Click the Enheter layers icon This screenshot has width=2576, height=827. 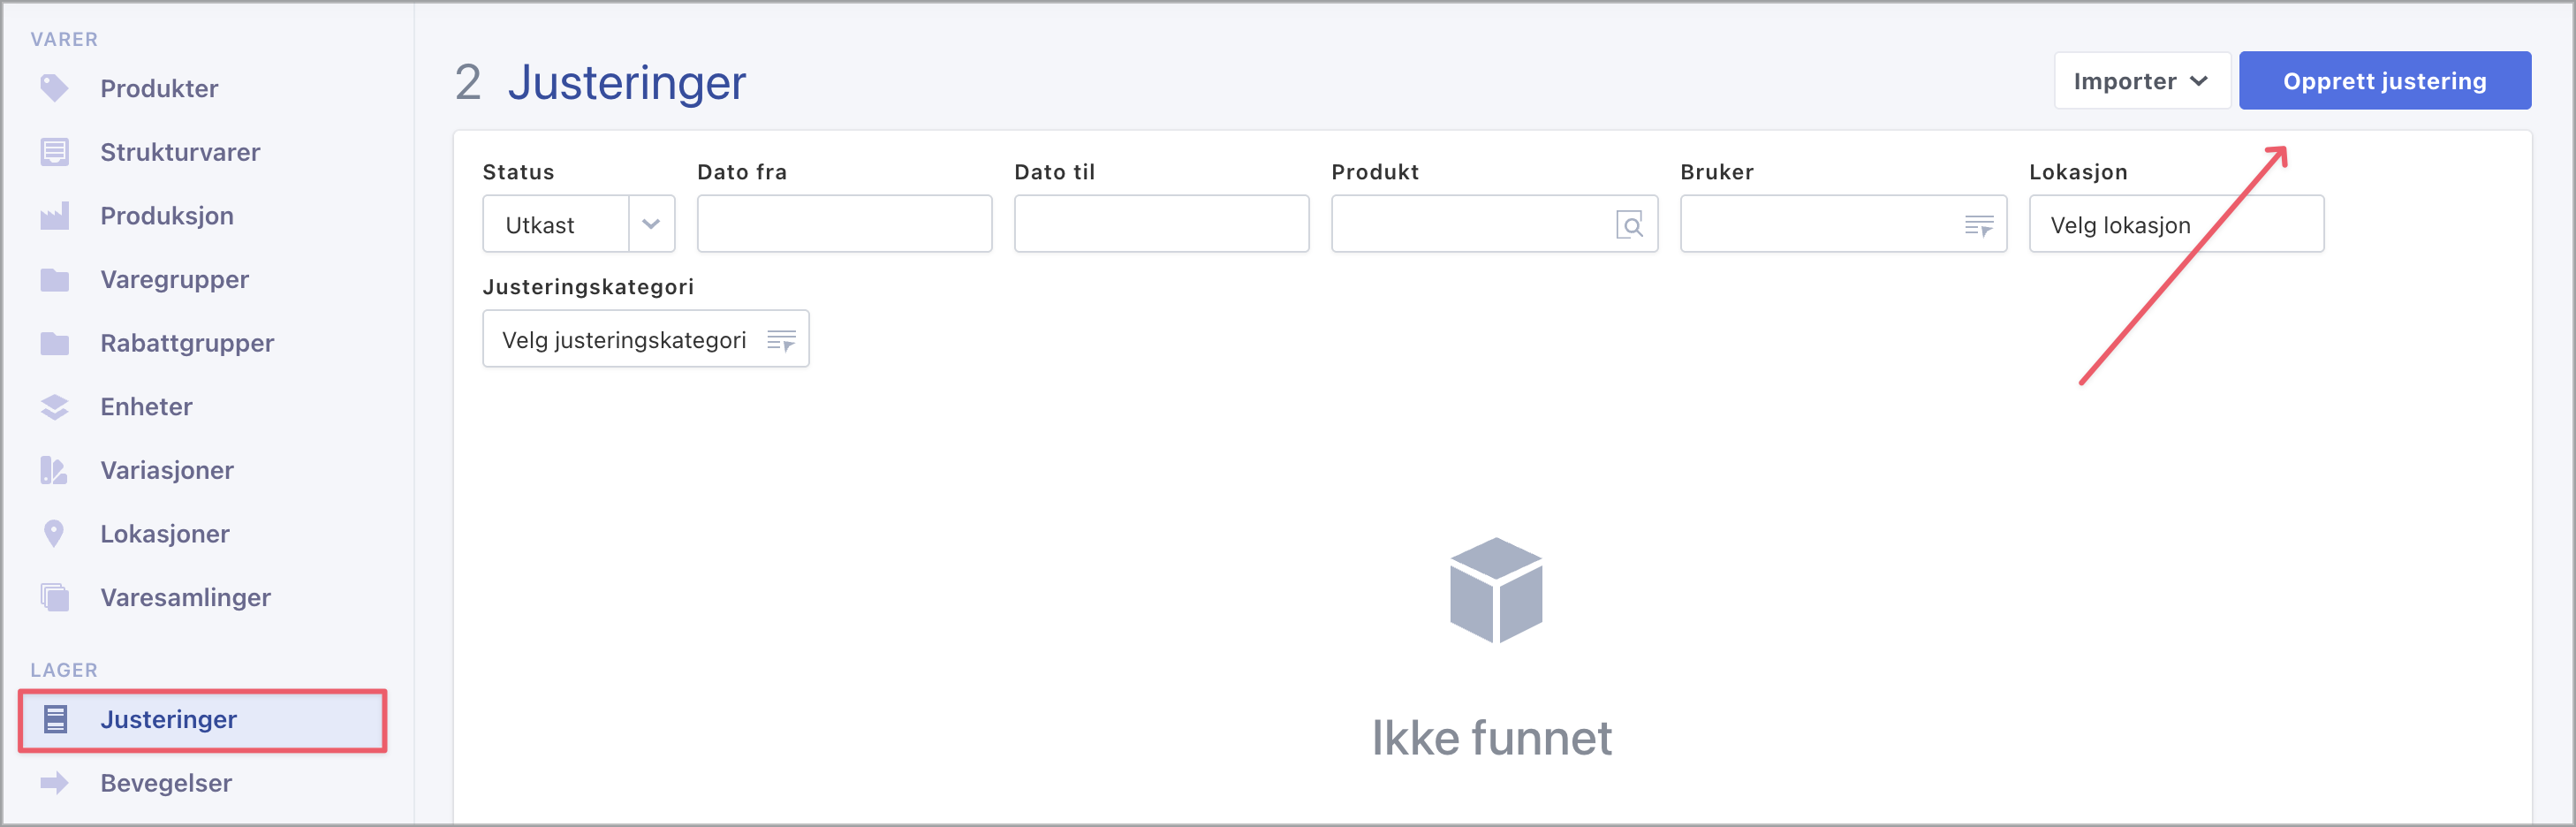[54, 407]
